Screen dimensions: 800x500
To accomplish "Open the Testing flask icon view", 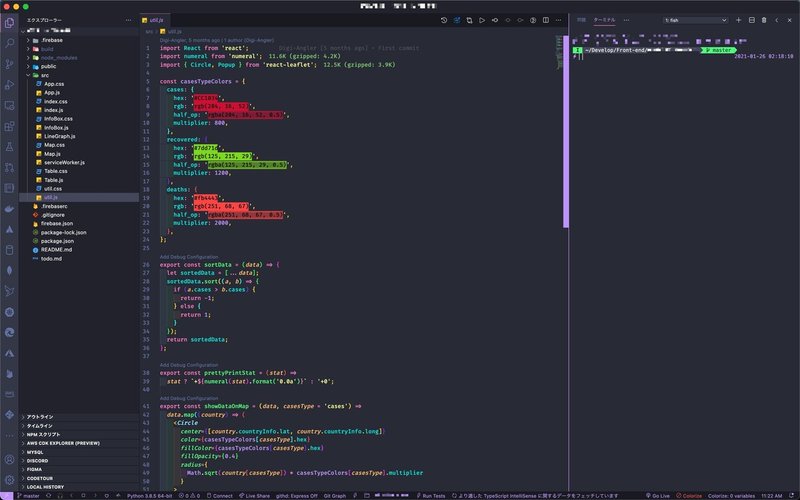I will click(x=9, y=147).
